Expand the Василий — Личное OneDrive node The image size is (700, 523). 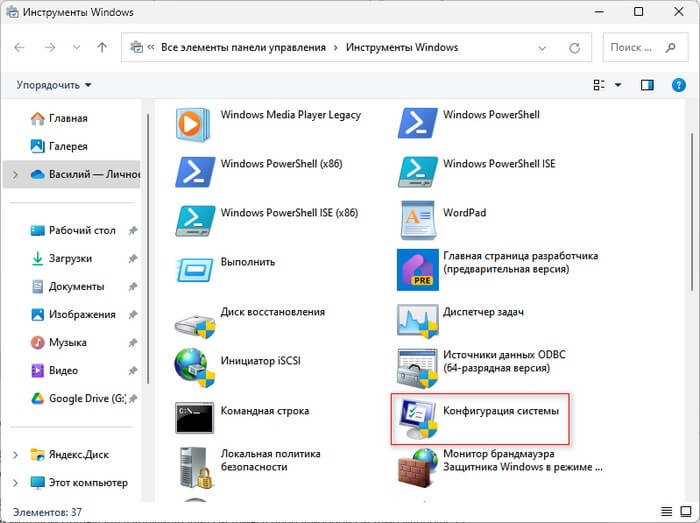(15, 174)
